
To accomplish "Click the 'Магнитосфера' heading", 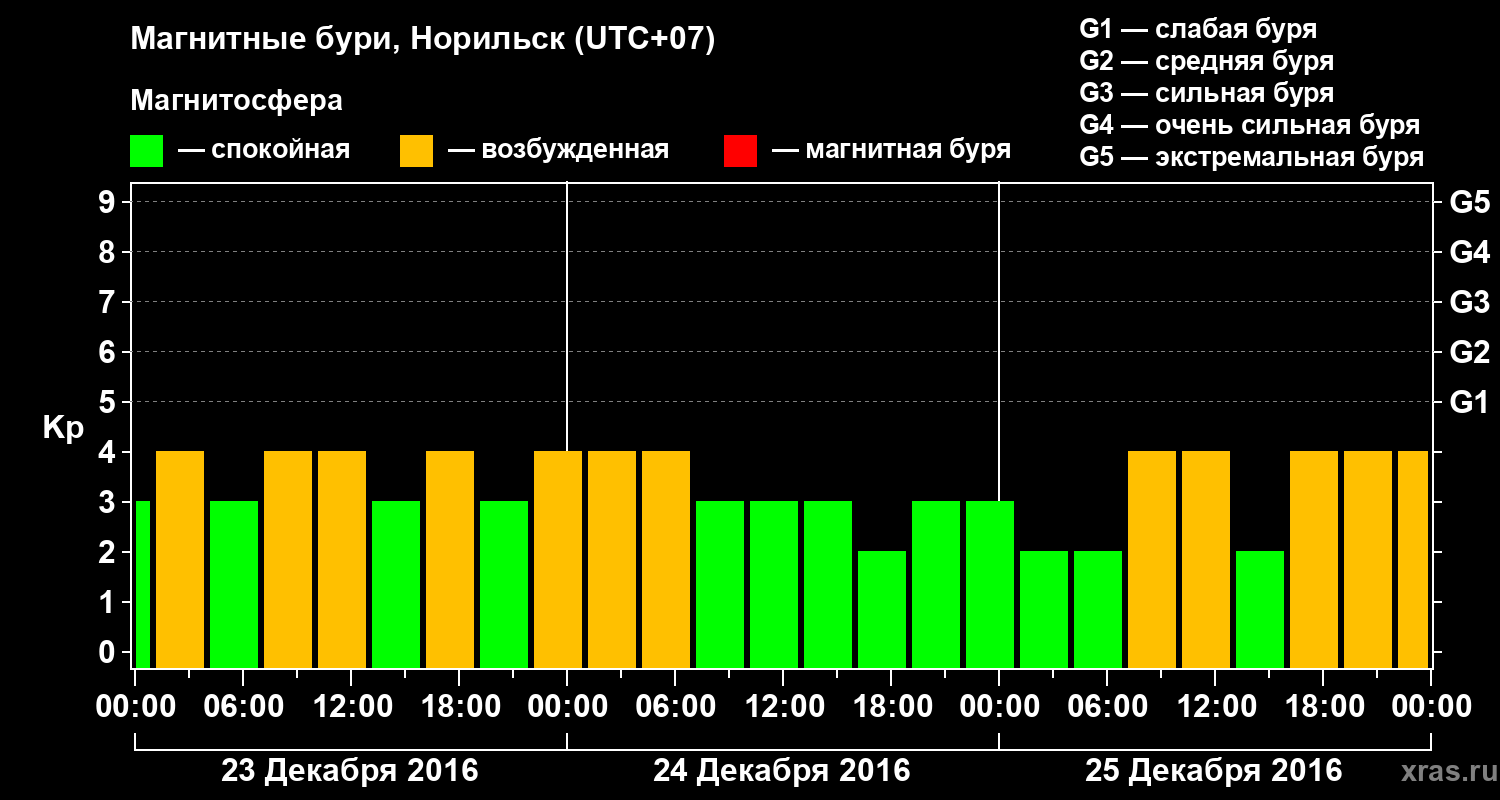I will click(x=237, y=101).
